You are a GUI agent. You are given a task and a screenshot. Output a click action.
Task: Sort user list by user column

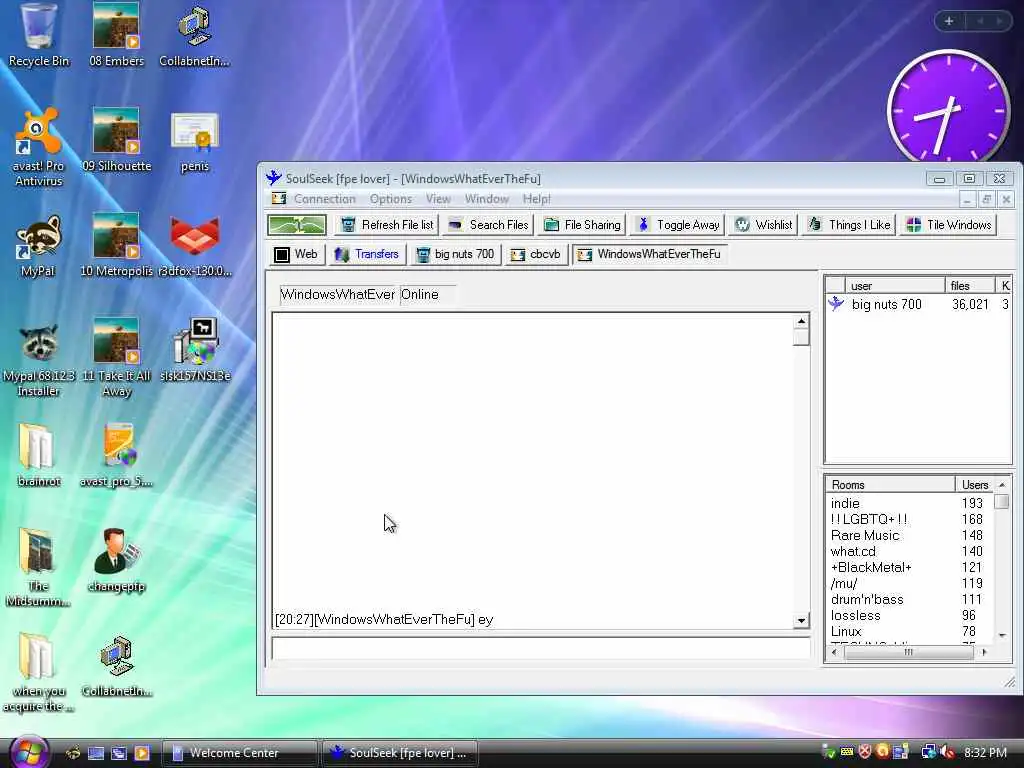pos(895,285)
